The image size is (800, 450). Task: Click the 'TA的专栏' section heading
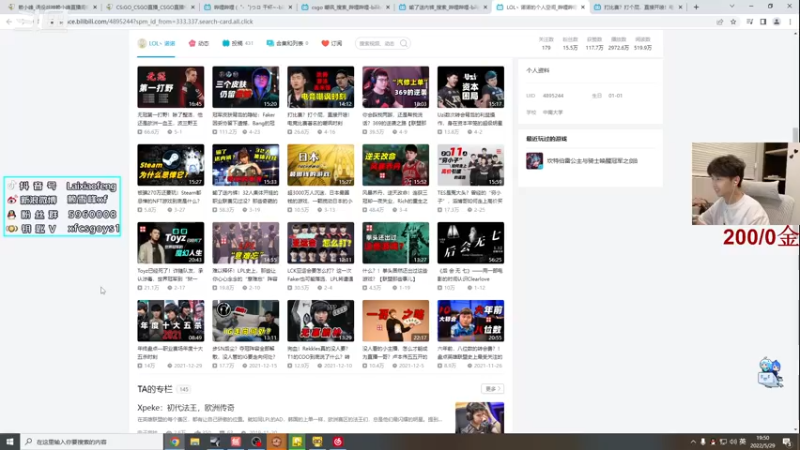pos(155,389)
